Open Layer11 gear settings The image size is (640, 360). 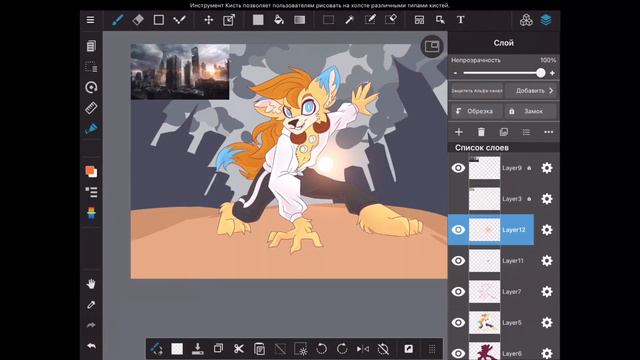[547, 260]
